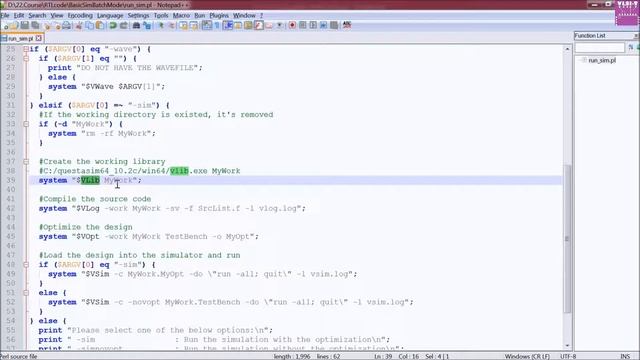Click Run macro multiple times icon
640x360 pixels.
[x=323, y=25]
